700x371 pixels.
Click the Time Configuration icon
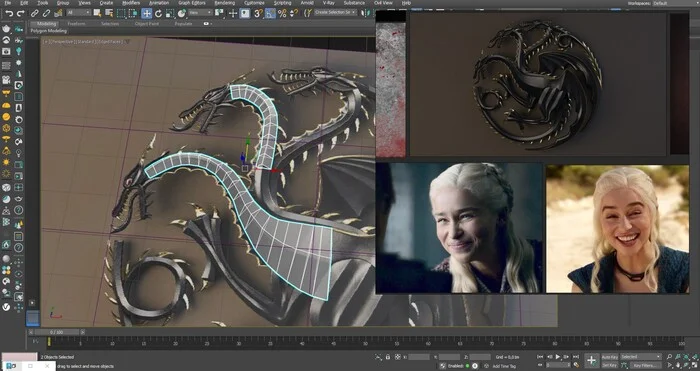(576, 365)
